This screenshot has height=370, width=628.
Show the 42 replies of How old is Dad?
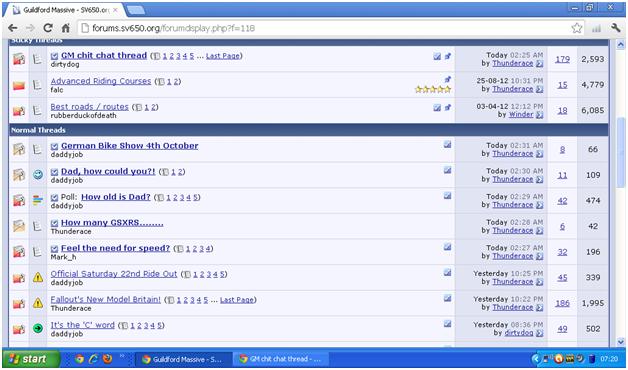click(x=562, y=201)
